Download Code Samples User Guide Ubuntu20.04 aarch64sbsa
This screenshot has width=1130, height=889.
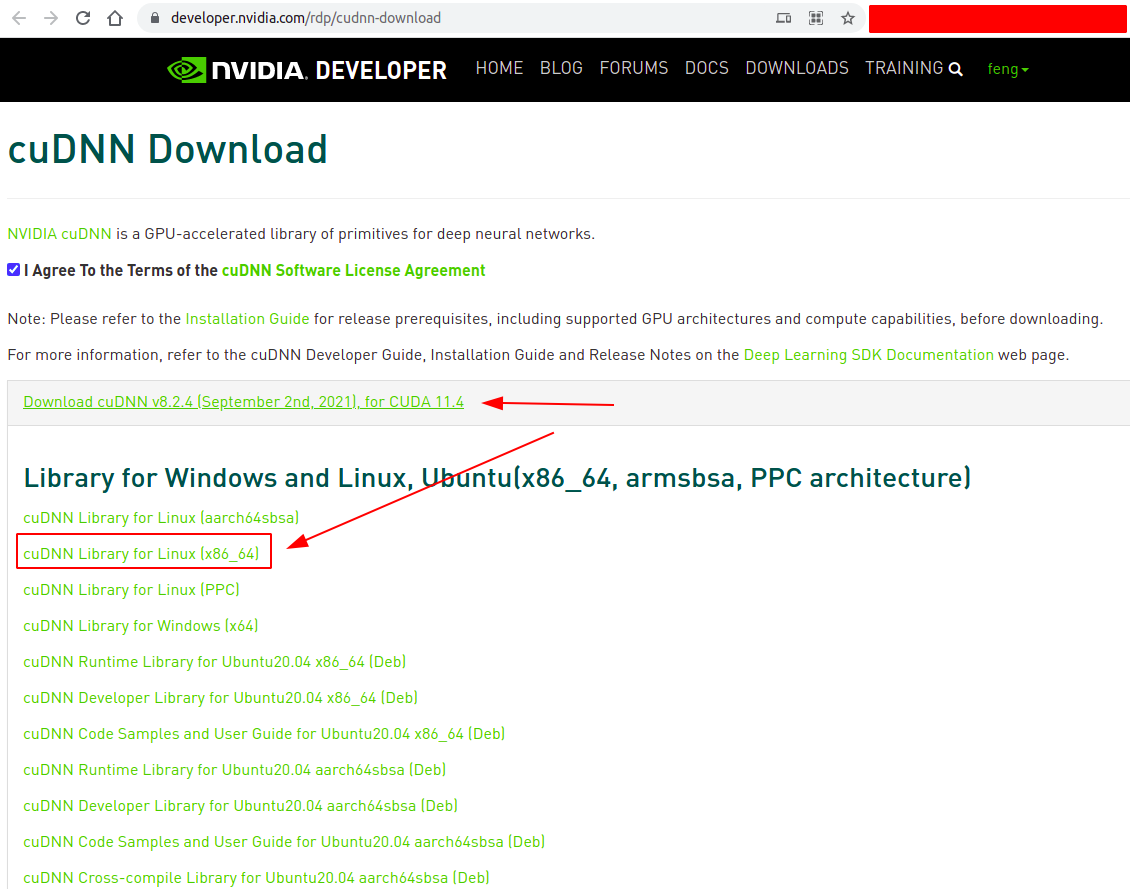click(x=284, y=842)
